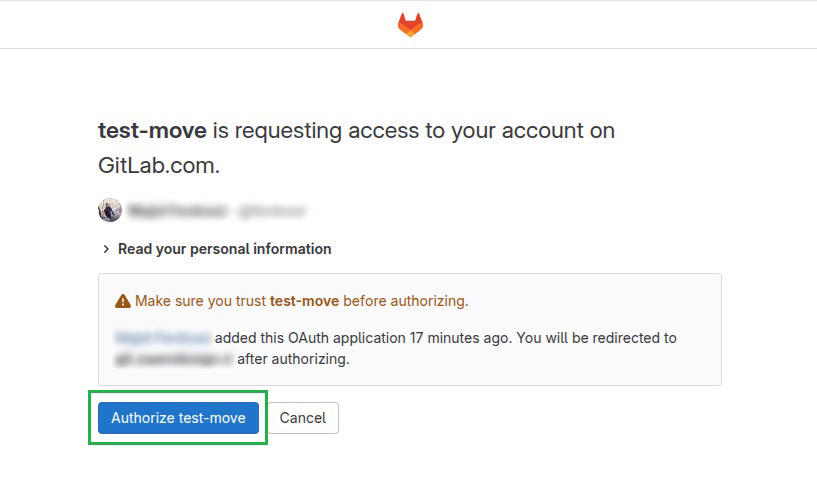Expand the chevron beside Read your personal information
The width and height of the screenshot is (817, 479).
tap(106, 249)
